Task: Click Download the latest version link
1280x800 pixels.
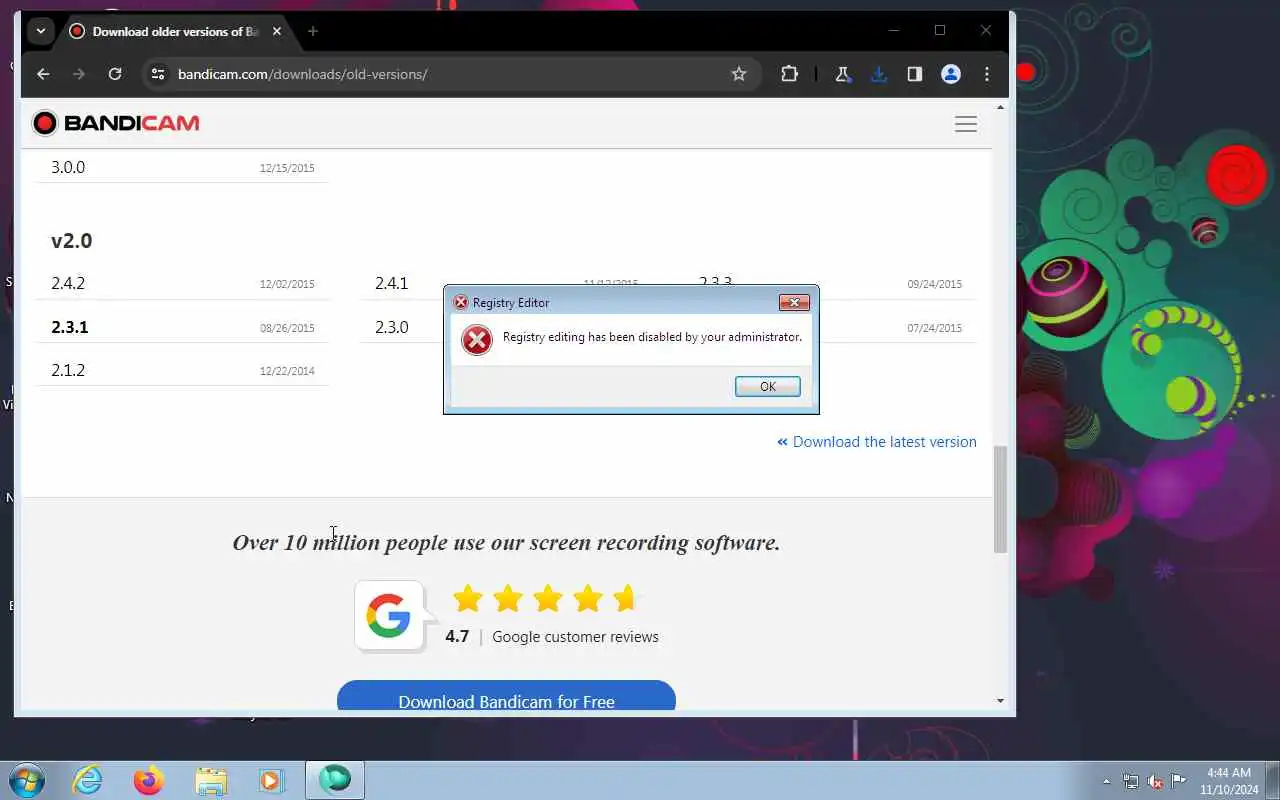Action: [877, 442]
